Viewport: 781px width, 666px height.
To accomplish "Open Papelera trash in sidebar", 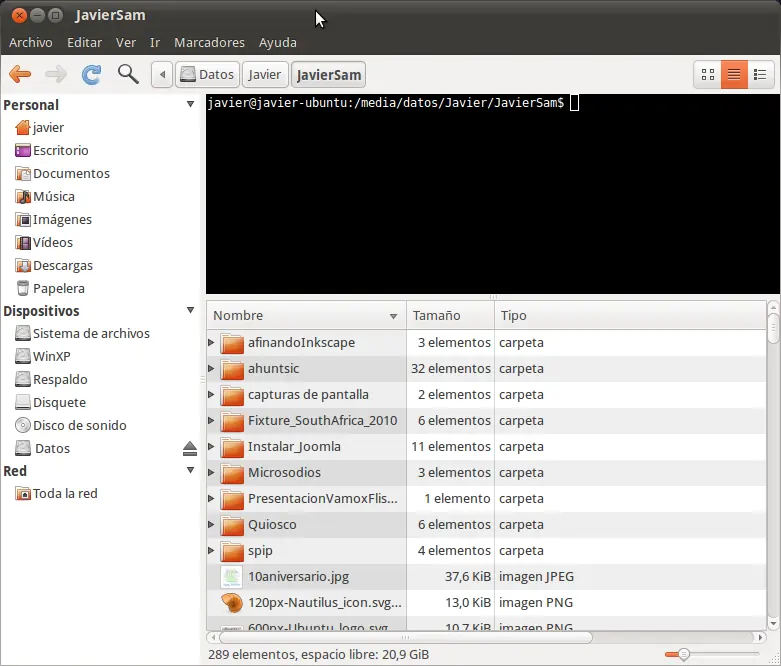I will click(x=58, y=288).
